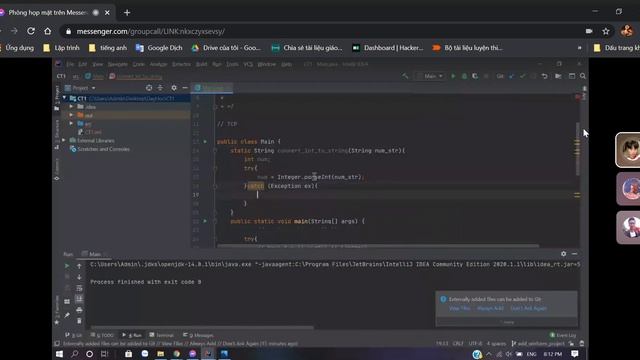Click the up arrow in Run console

point(79,266)
